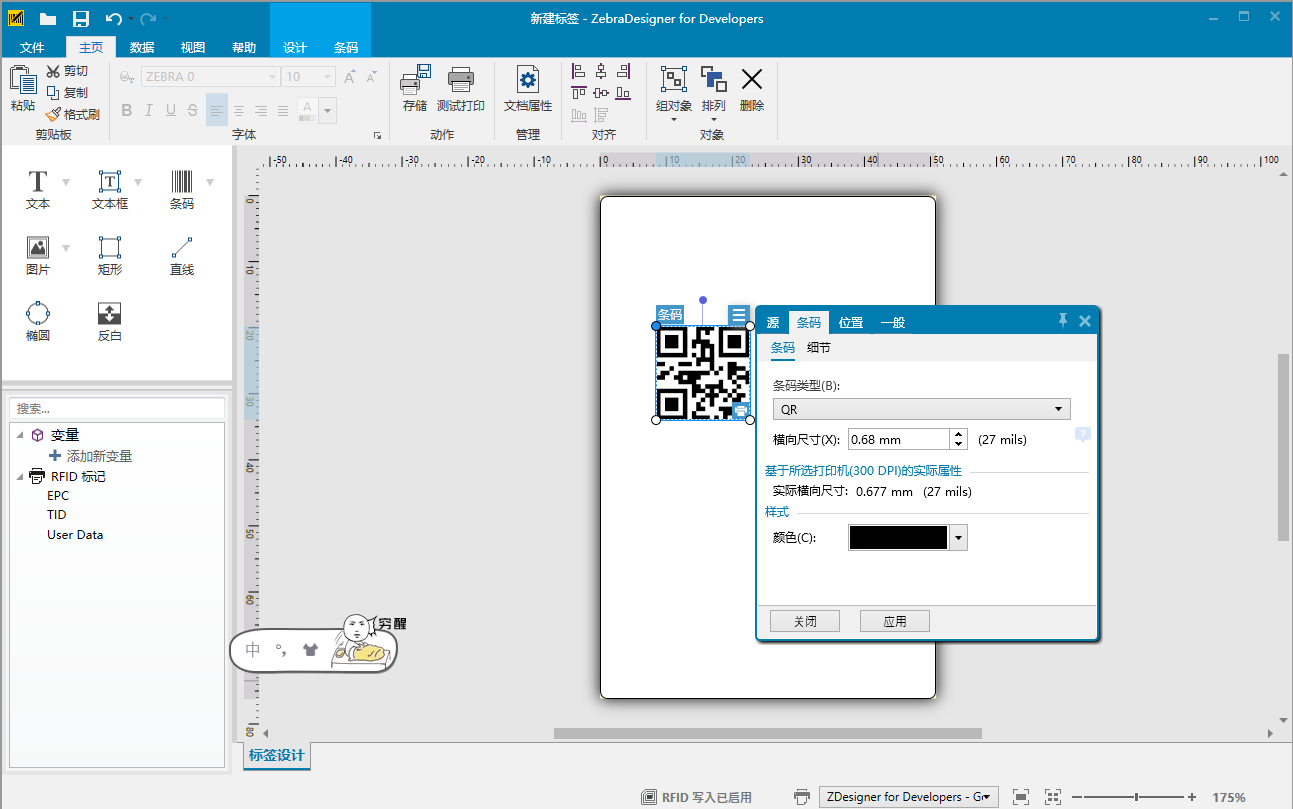Click the zoom-in plus button in status bar
Image resolution: width=1293 pixels, height=809 pixels.
point(1192,797)
